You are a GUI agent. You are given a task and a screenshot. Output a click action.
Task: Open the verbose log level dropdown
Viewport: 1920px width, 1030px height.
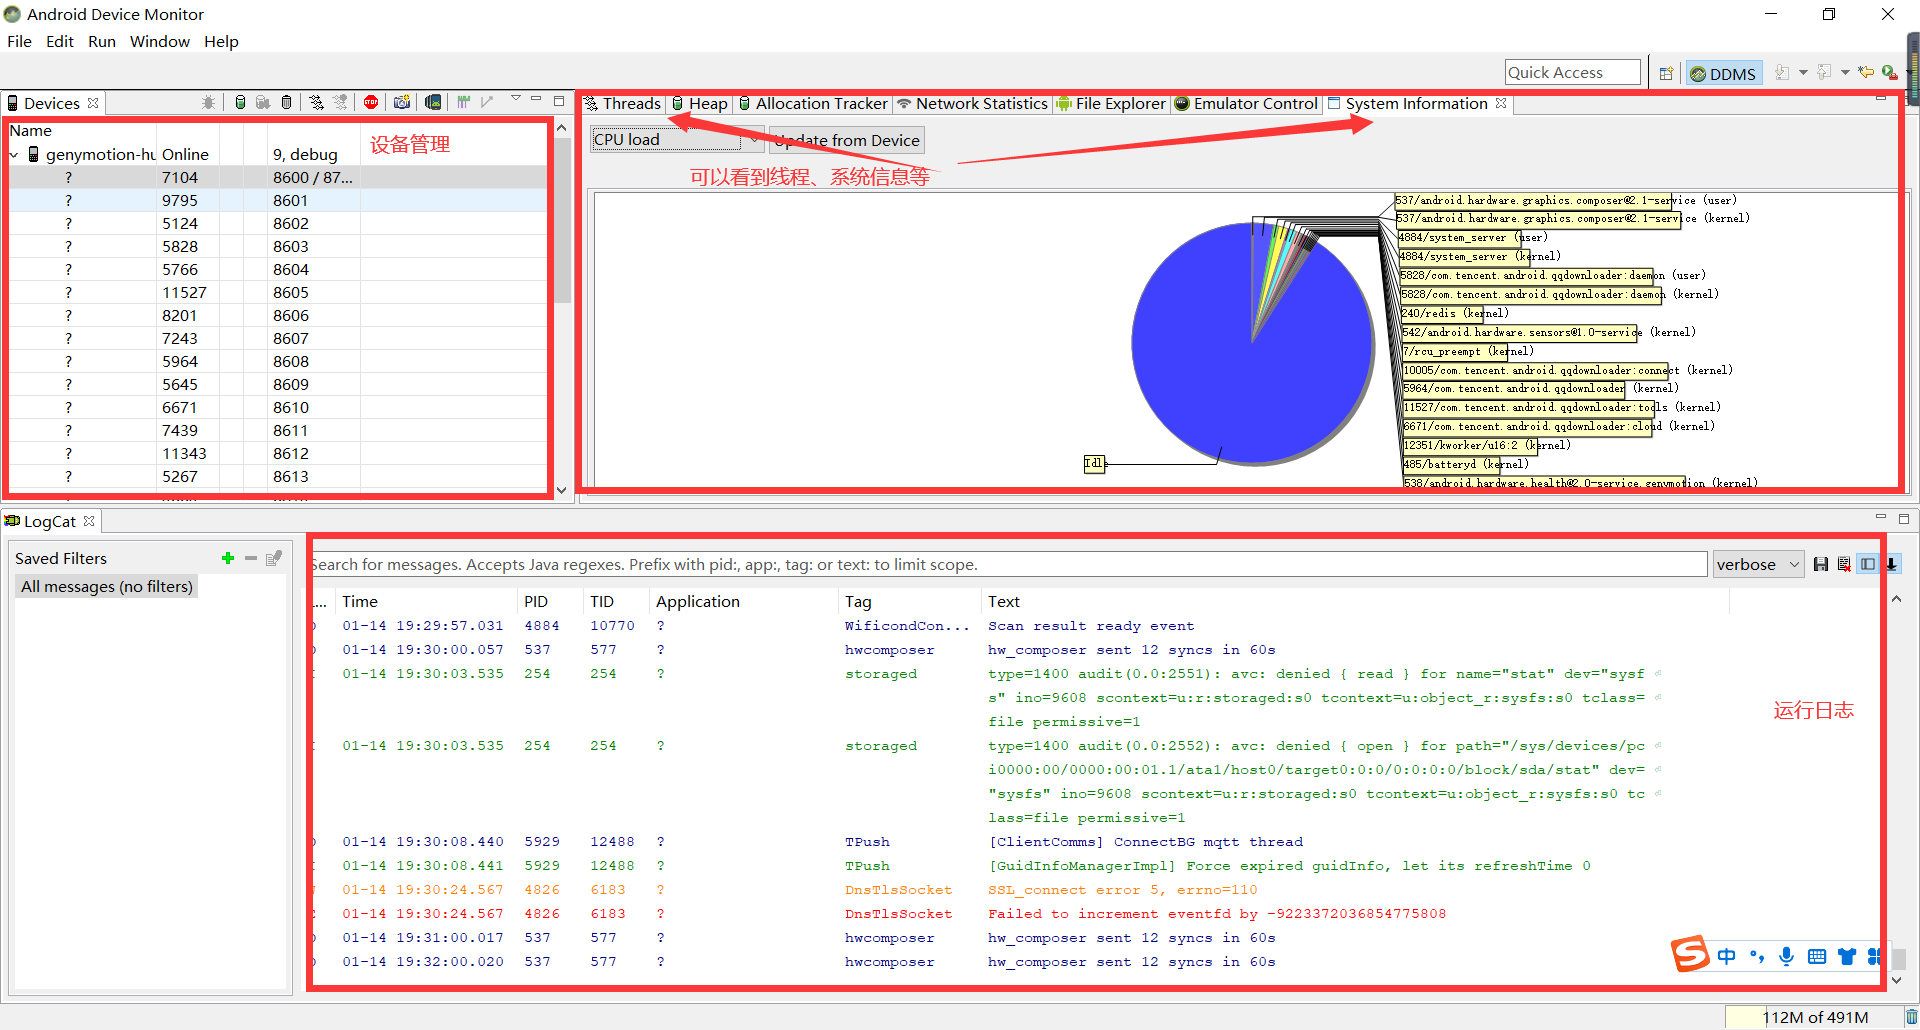[x=1758, y=563]
